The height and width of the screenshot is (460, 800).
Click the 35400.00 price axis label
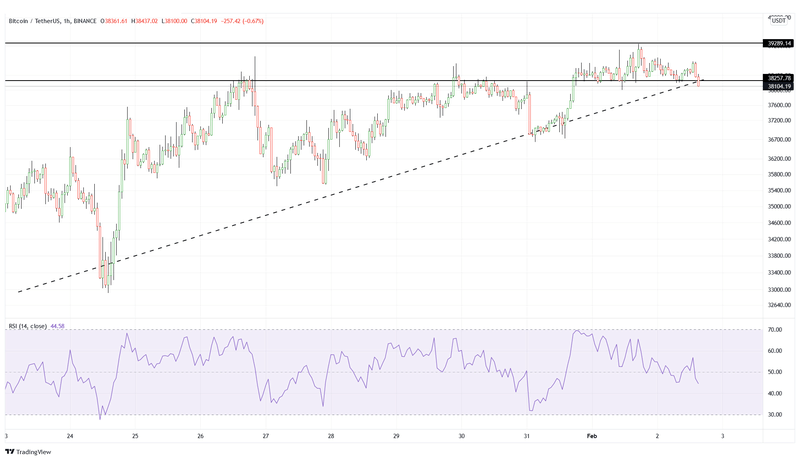[x=780, y=191]
